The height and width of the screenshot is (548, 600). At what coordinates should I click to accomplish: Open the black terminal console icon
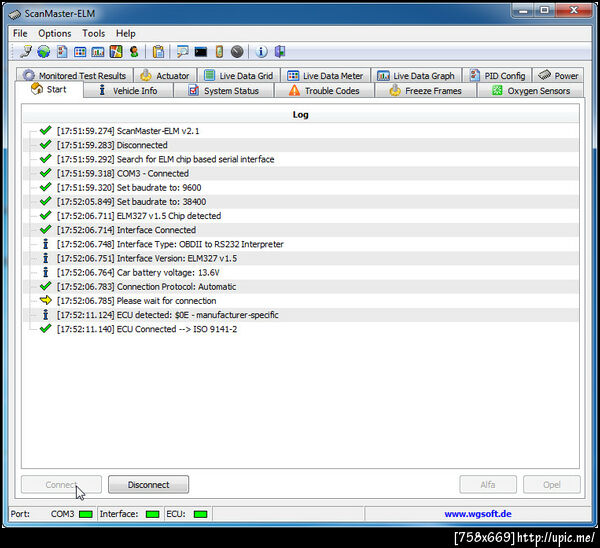point(201,51)
